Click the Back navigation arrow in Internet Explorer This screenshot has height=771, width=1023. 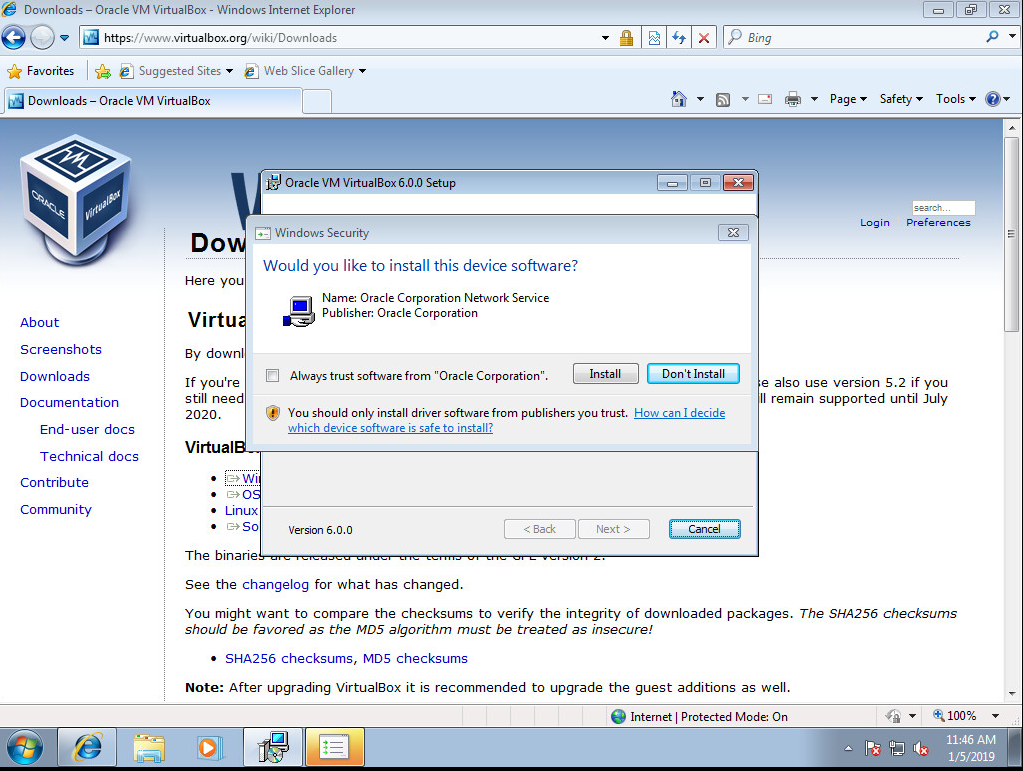pyautogui.click(x=14, y=38)
